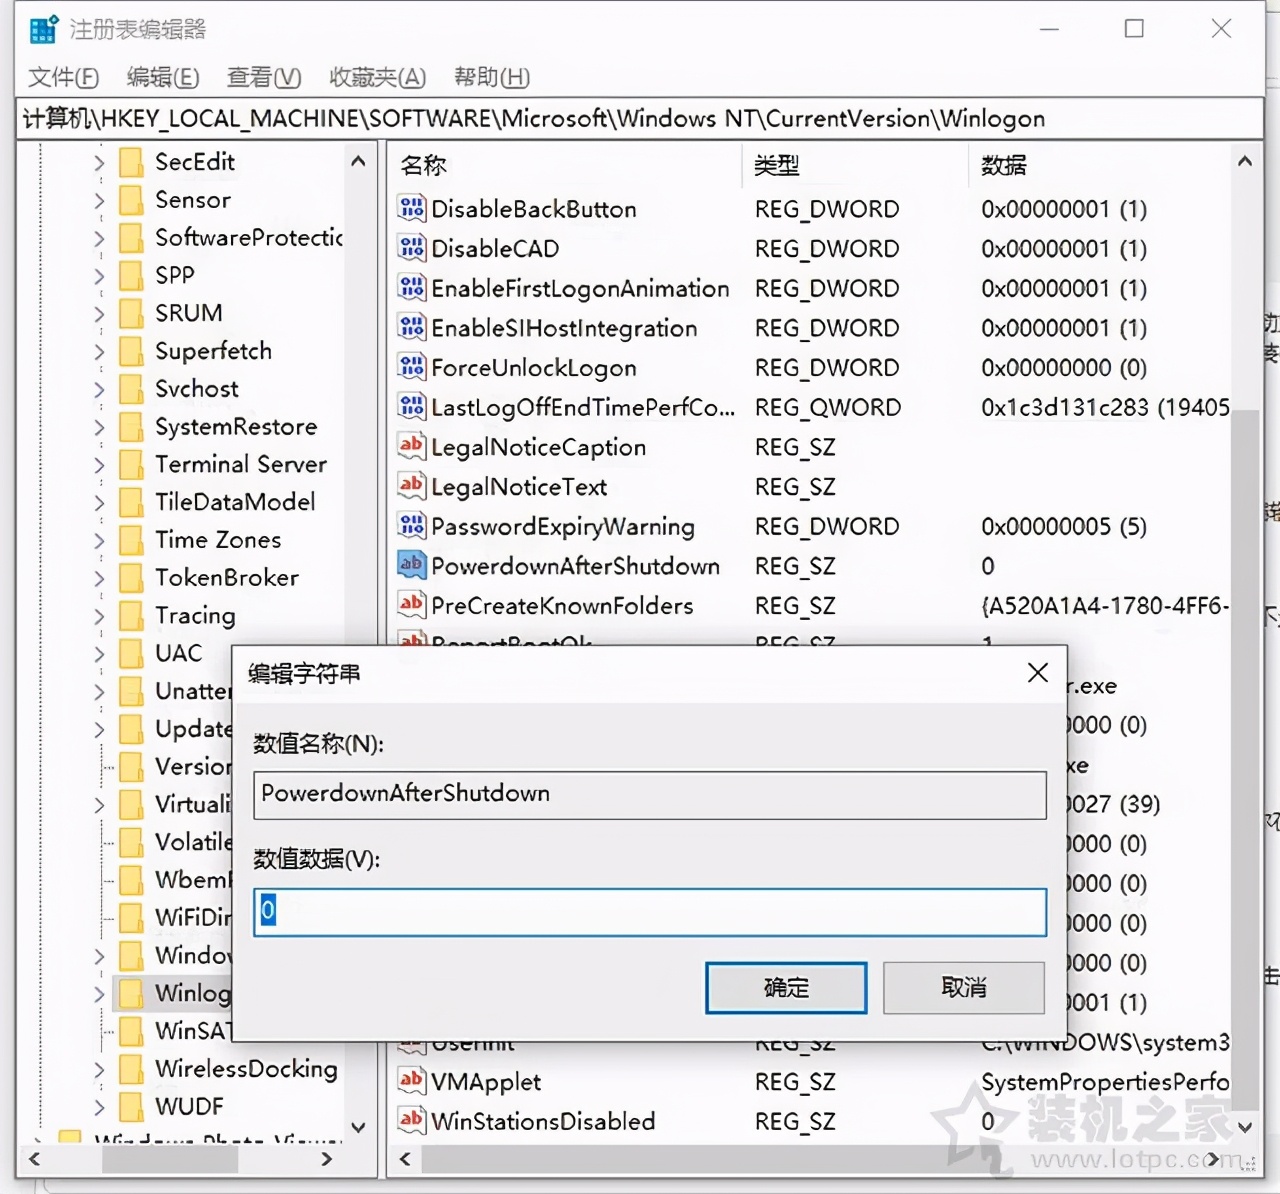Click the WUDF folder icon
Viewport: 1280px width, 1194px height.
pyautogui.click(x=131, y=1107)
